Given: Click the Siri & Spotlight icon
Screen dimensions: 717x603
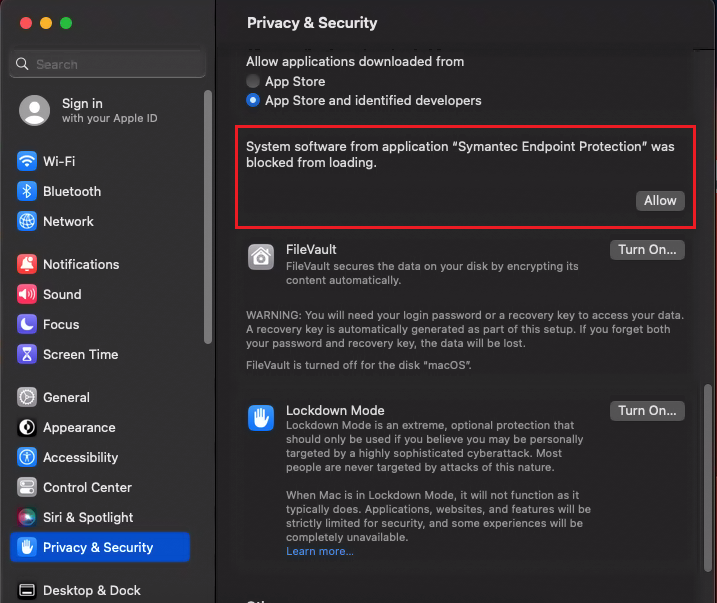Looking at the screenshot, I should coord(27,517).
